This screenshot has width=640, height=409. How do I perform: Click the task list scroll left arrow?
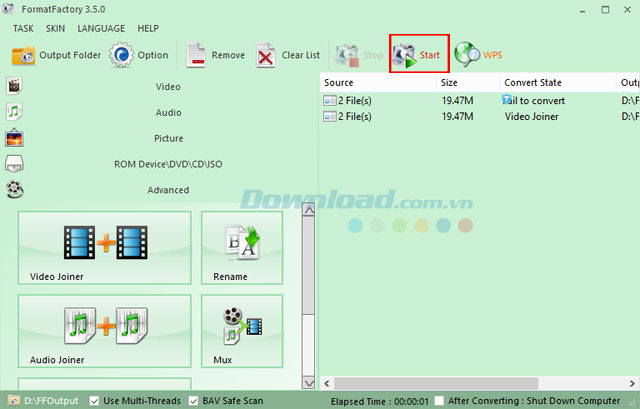point(327,384)
